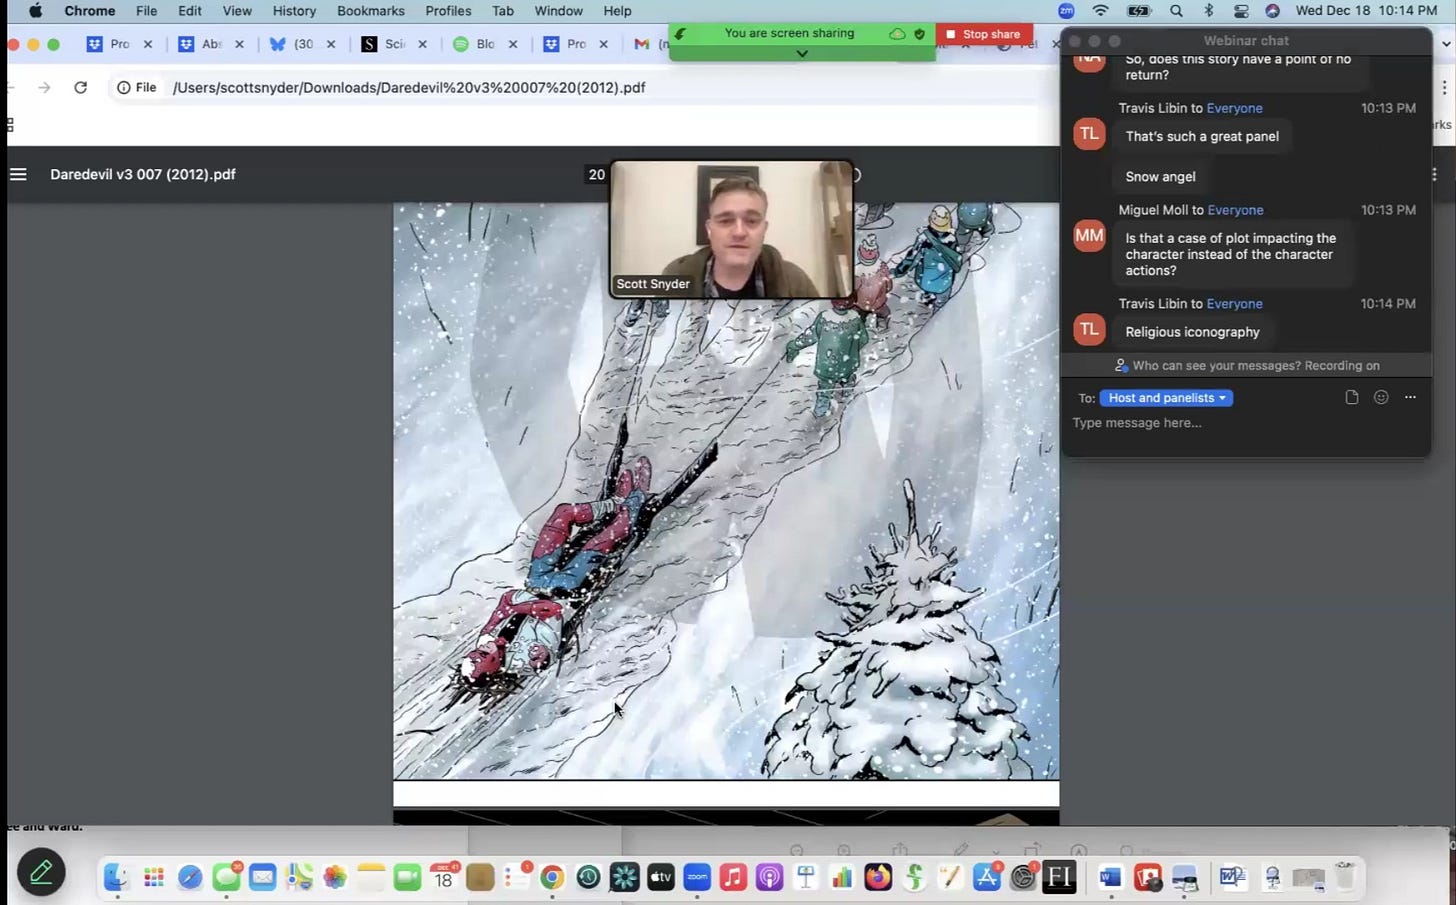The height and width of the screenshot is (905, 1456).
Task: Open the Apple menu
Action: point(35,11)
